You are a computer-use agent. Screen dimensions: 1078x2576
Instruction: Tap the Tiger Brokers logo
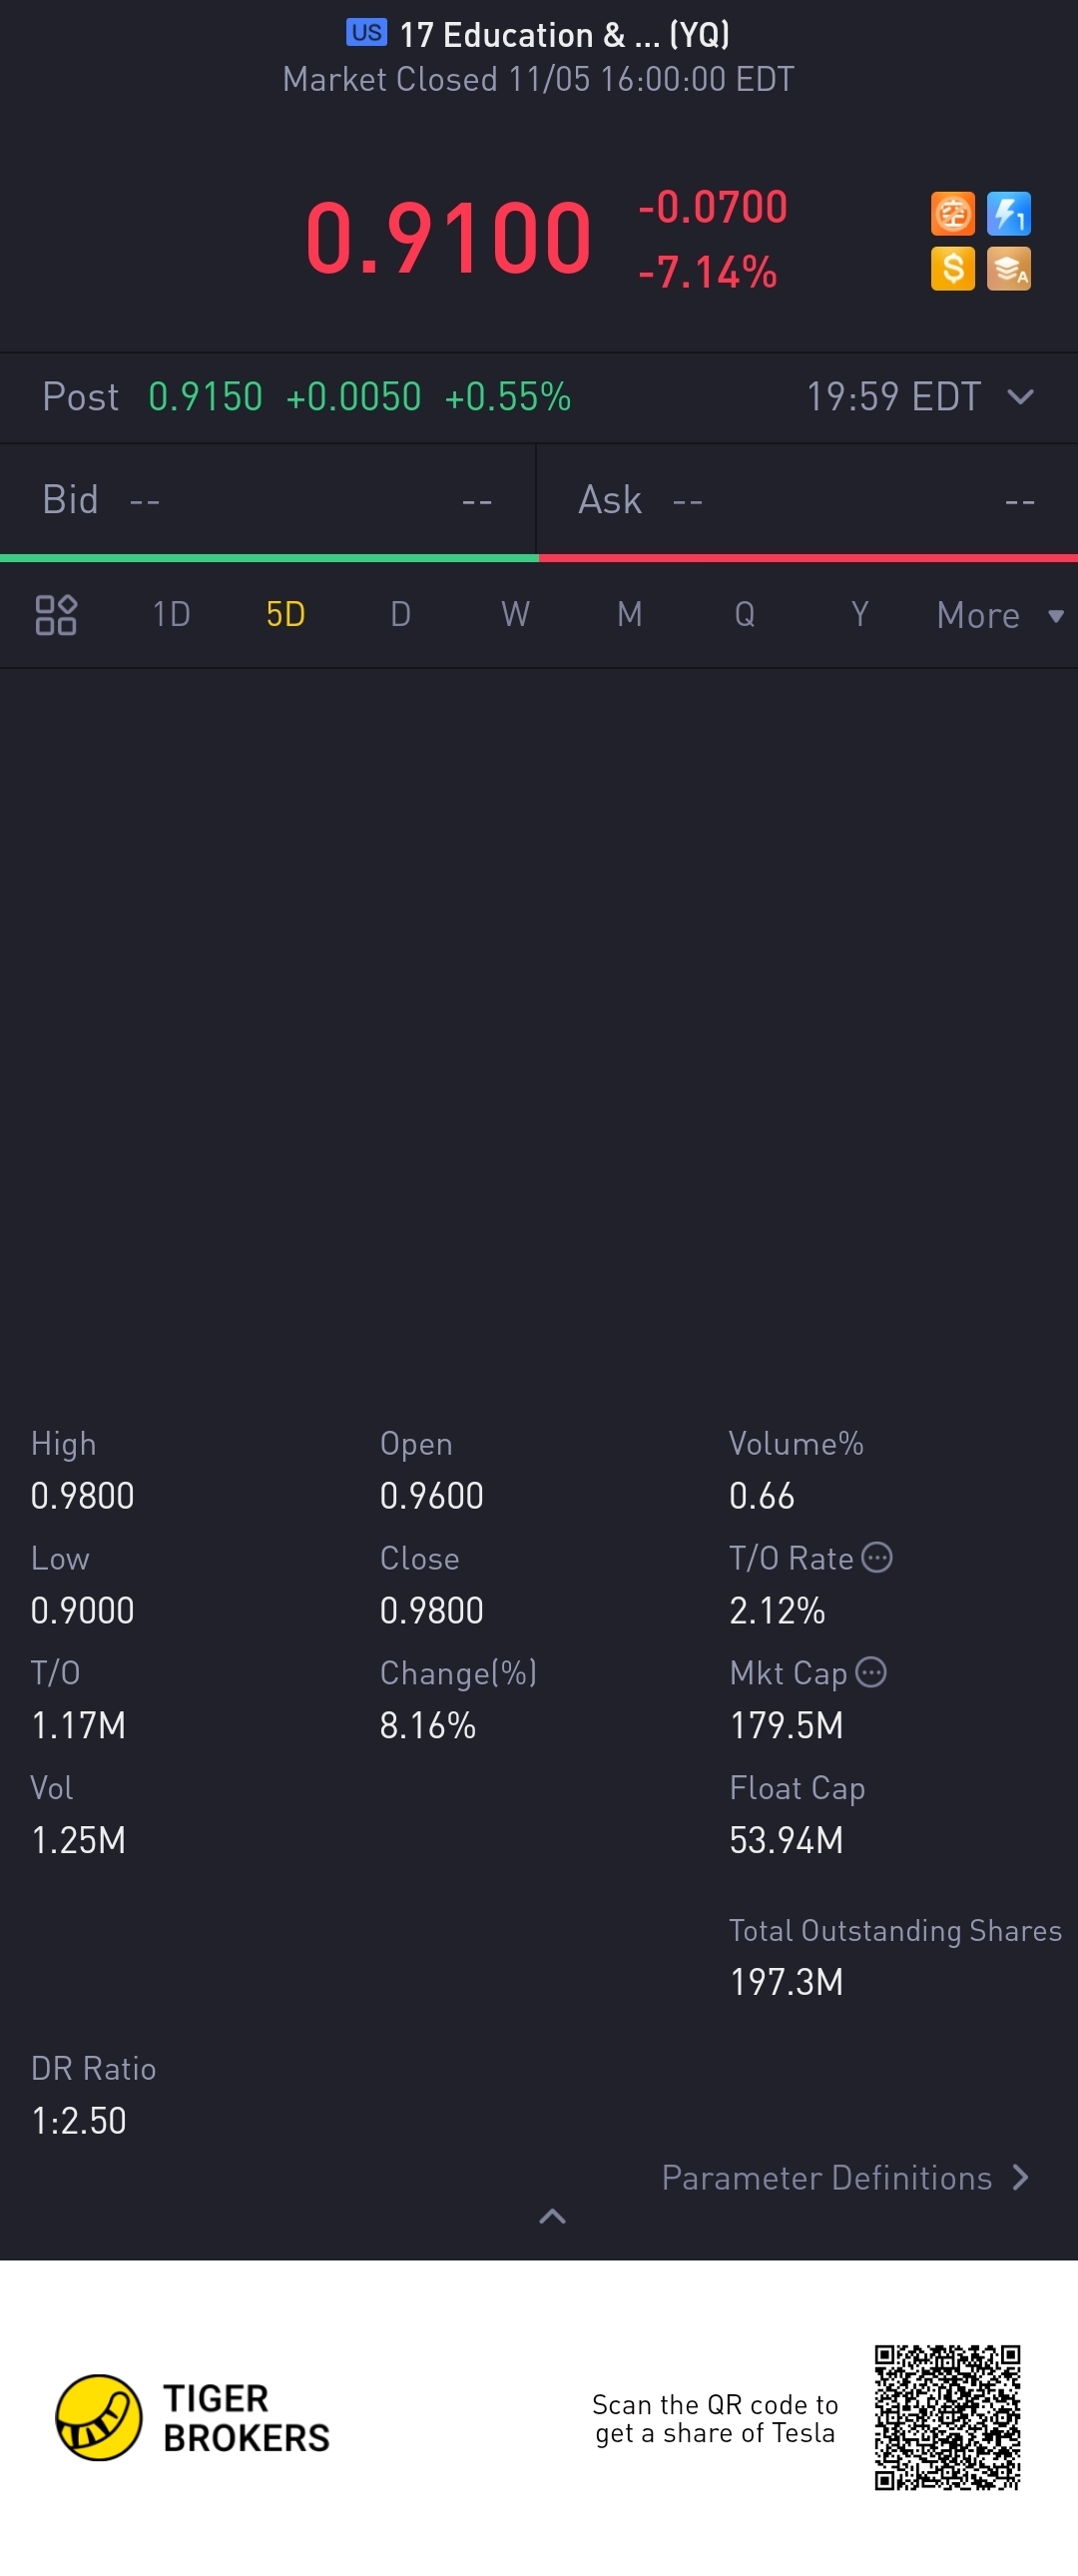(192, 2418)
